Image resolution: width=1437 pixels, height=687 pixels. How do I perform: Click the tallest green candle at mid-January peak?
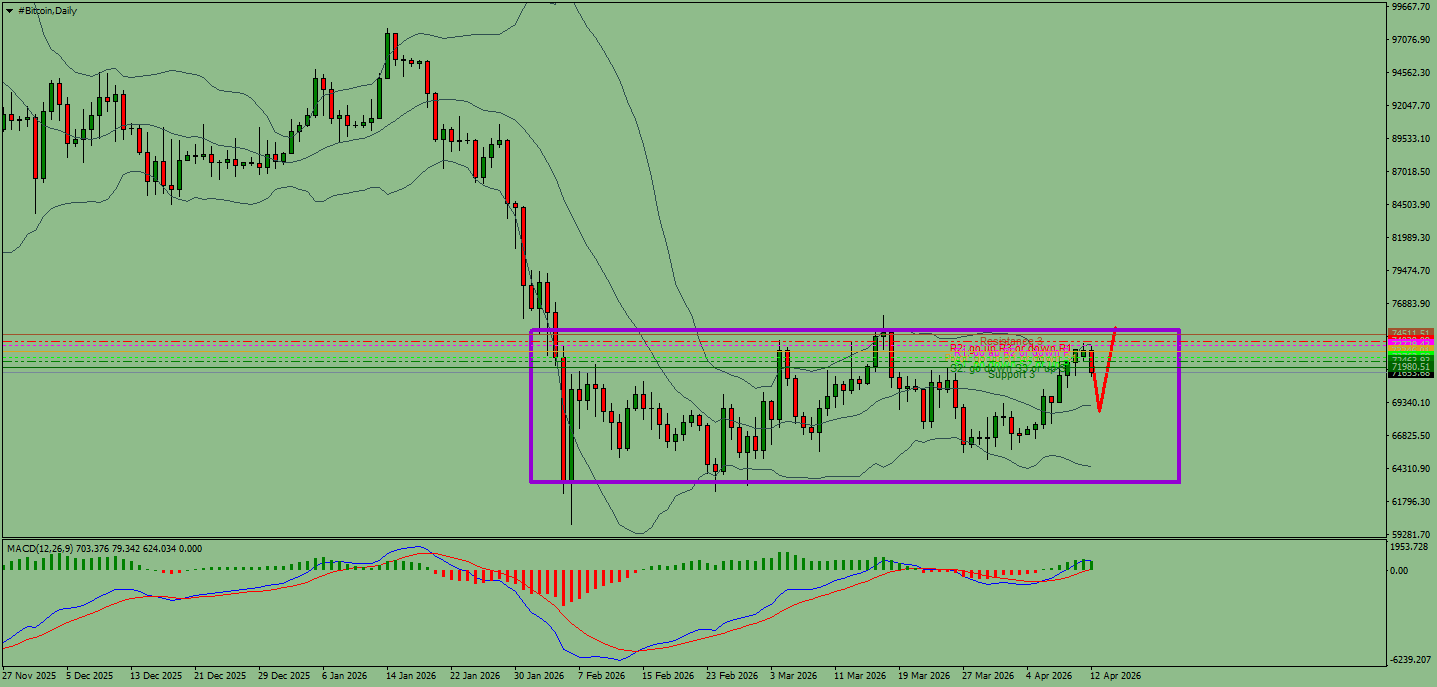coord(387,55)
